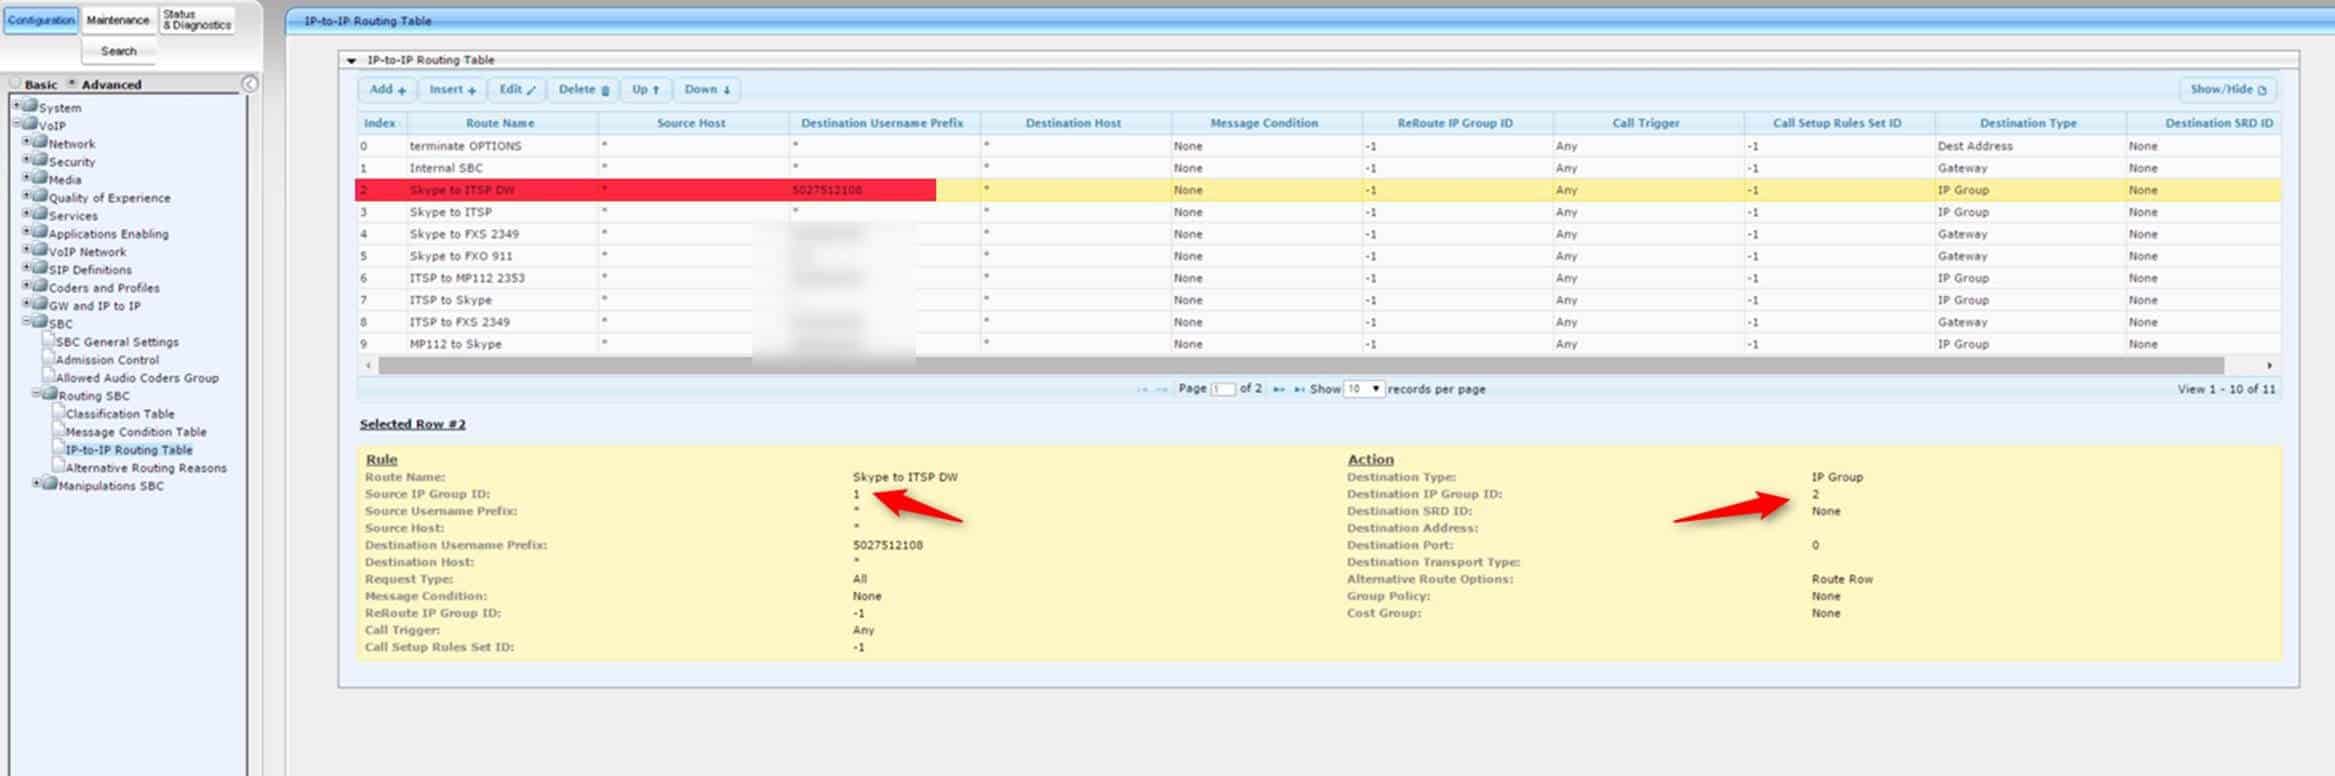Click the Add button

coord(387,90)
